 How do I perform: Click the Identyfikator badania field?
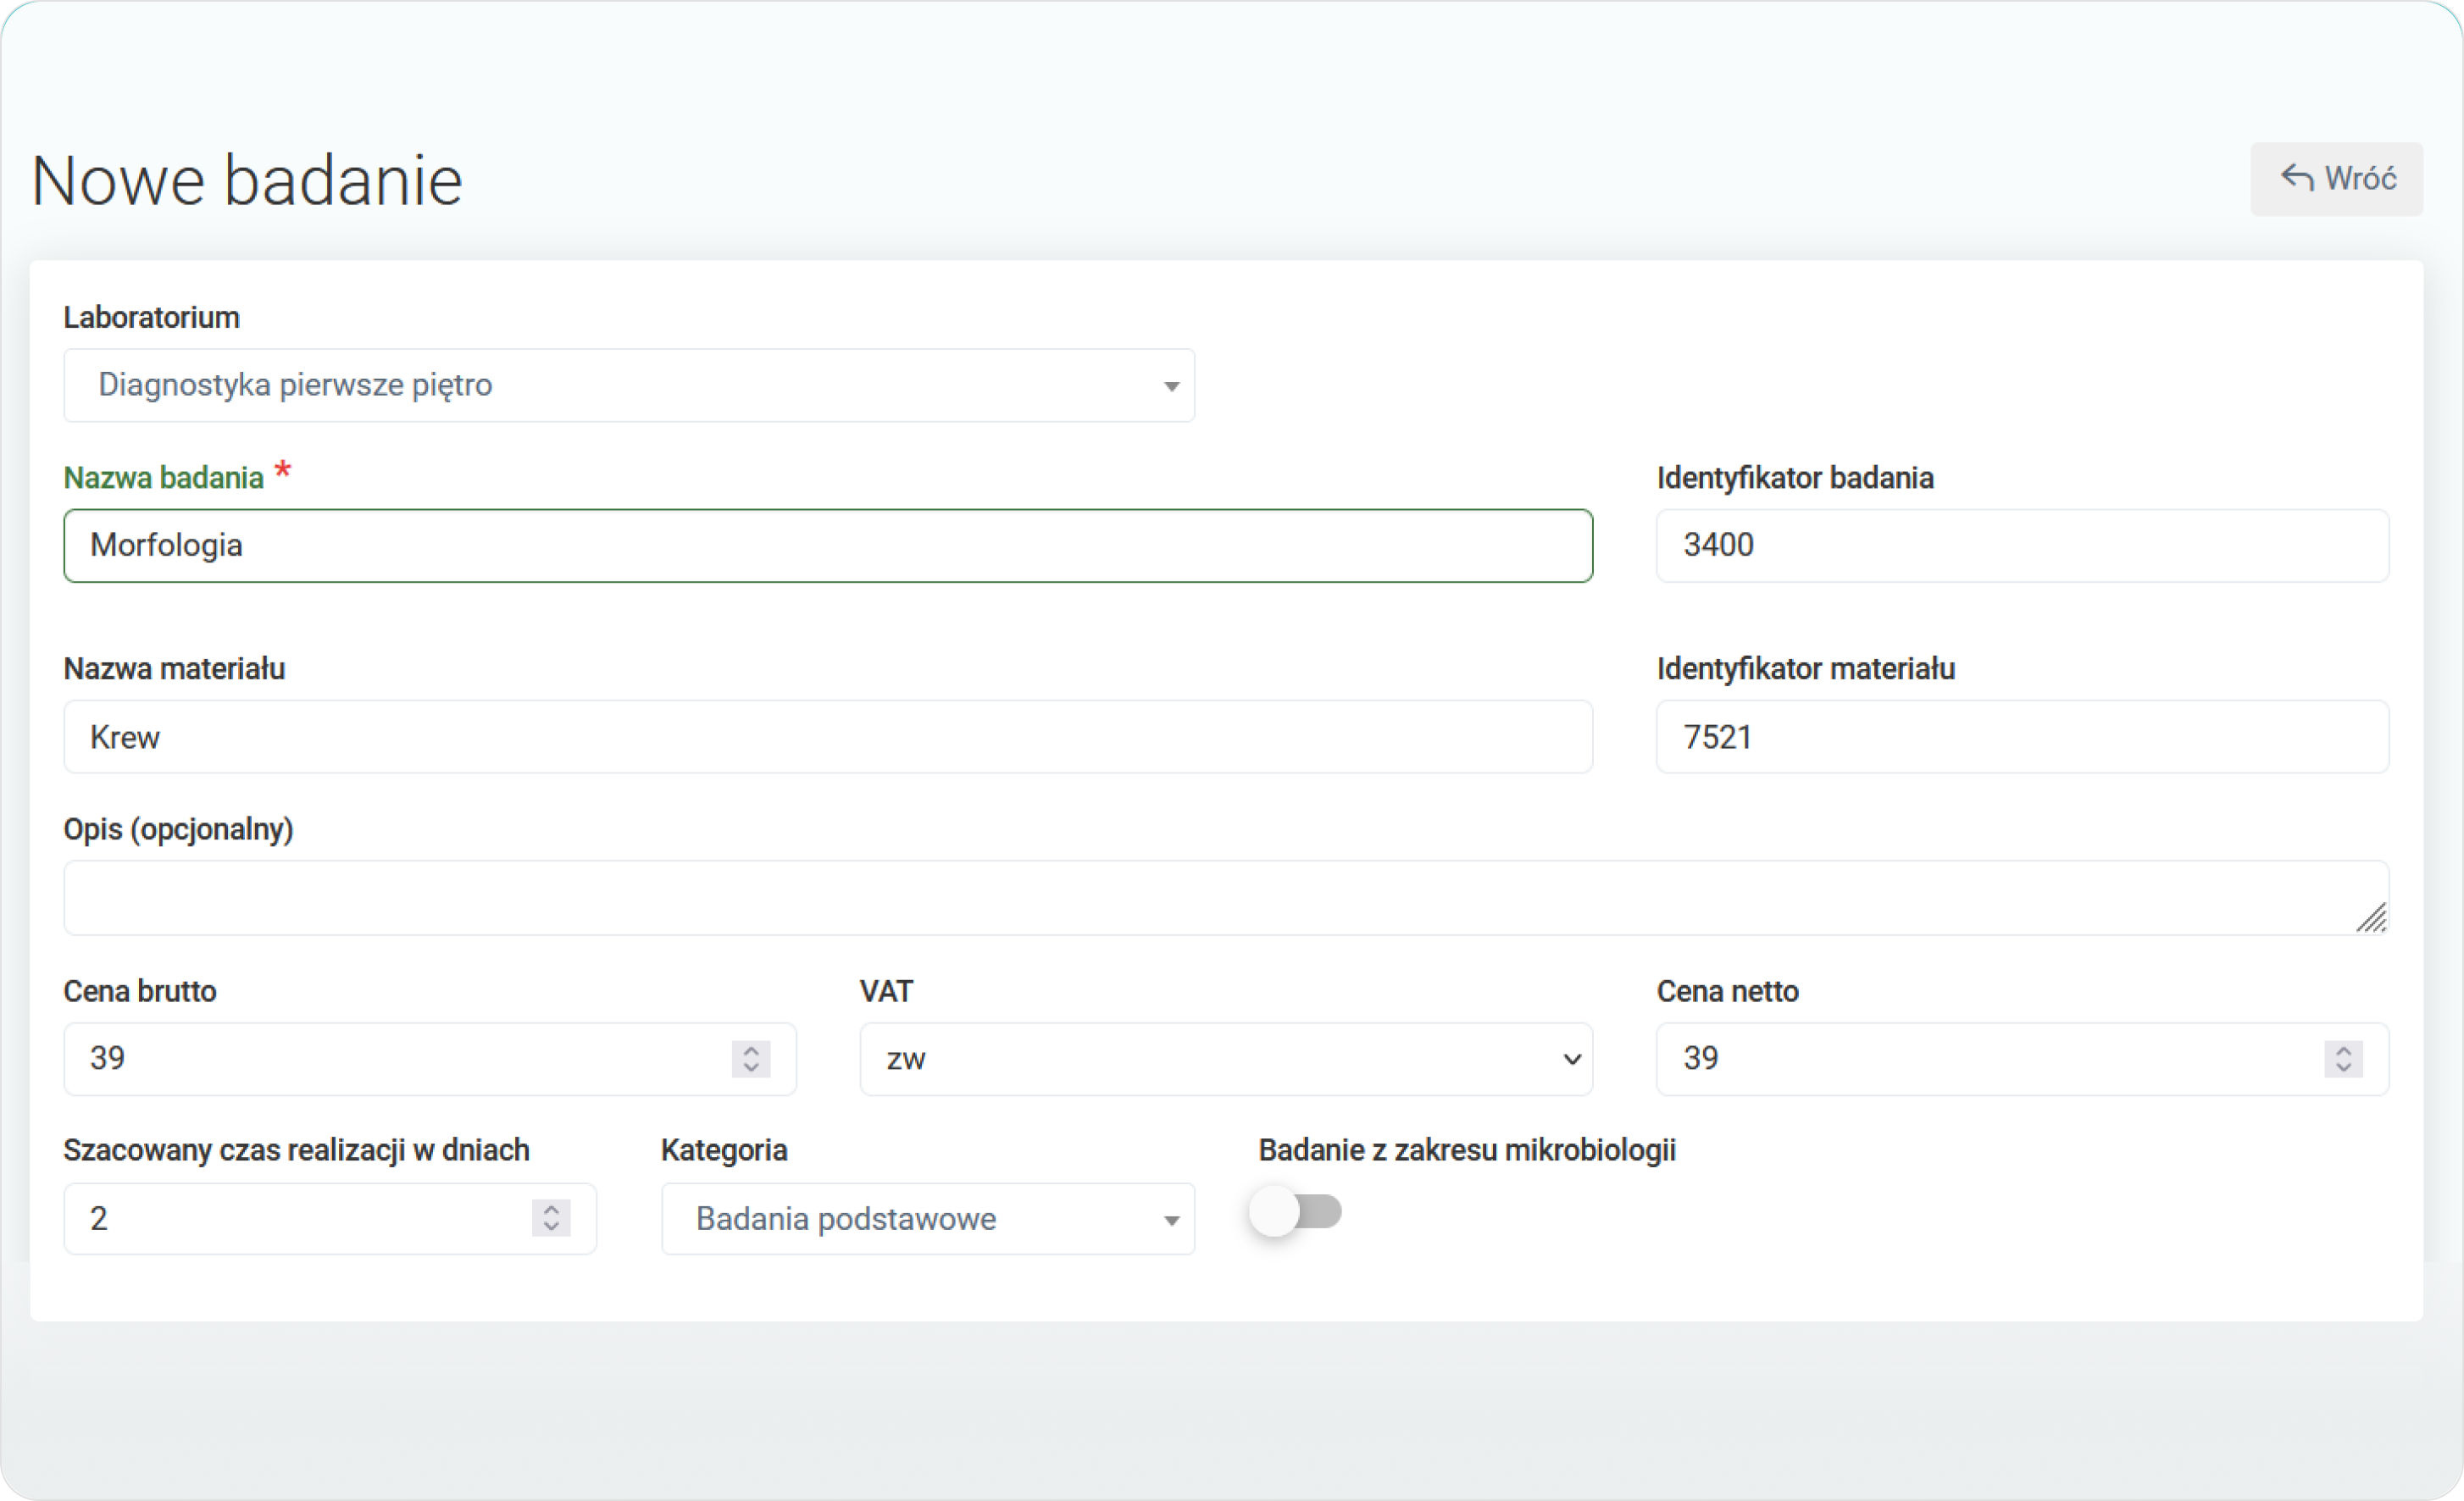[2021, 546]
